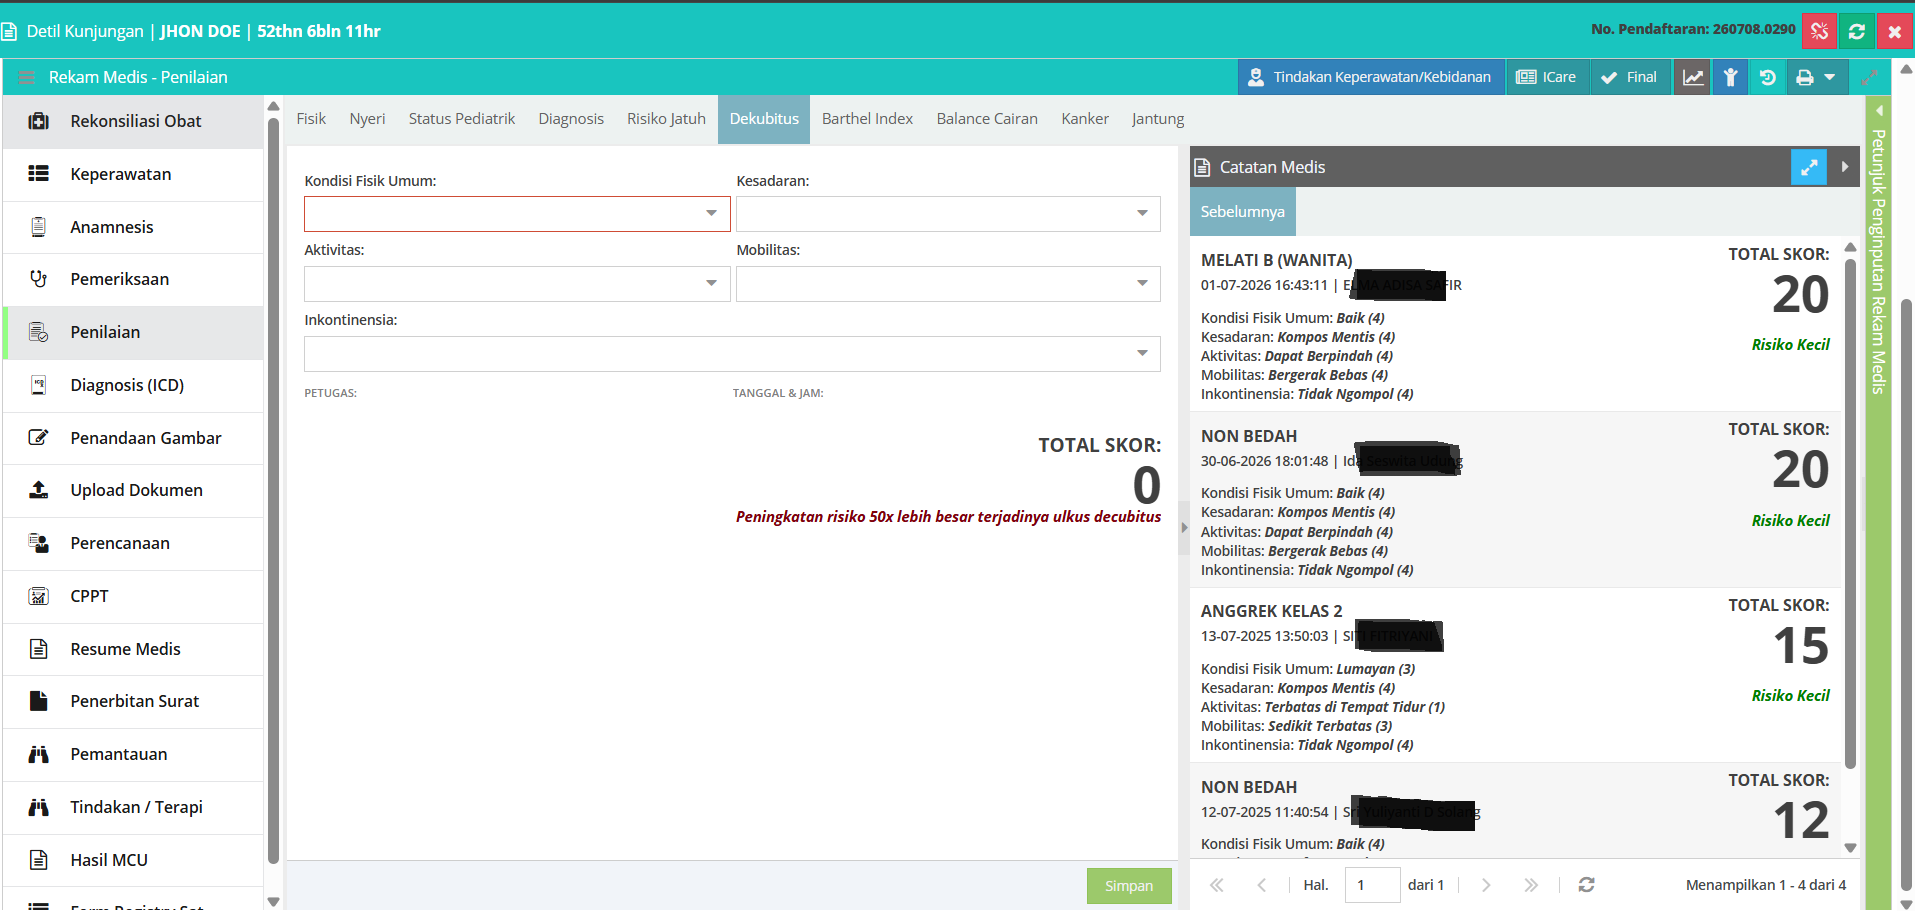Click the Simpan button
Image resolution: width=1915 pixels, height=911 pixels.
point(1129,886)
